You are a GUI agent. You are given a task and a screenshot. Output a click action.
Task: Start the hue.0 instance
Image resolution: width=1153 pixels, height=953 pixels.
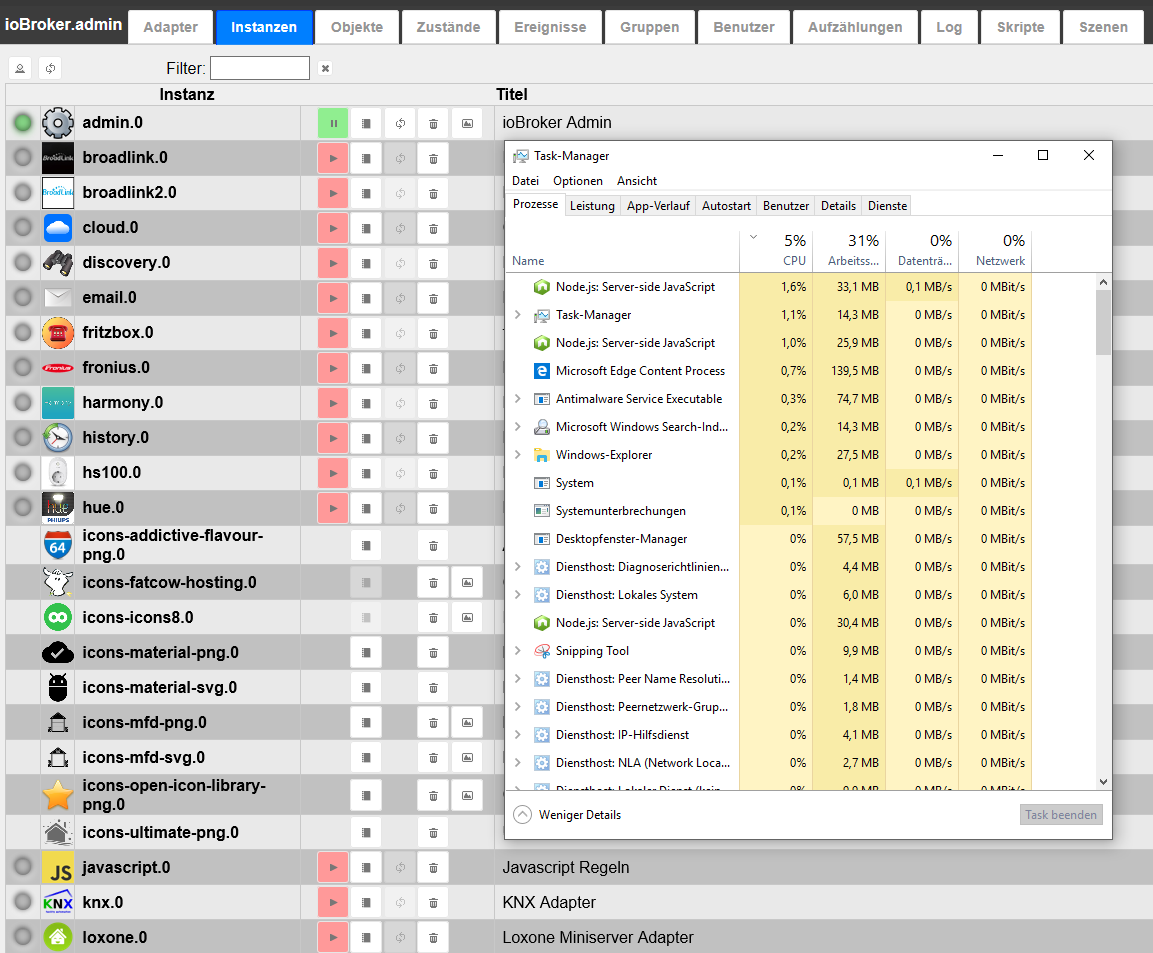tap(333, 508)
